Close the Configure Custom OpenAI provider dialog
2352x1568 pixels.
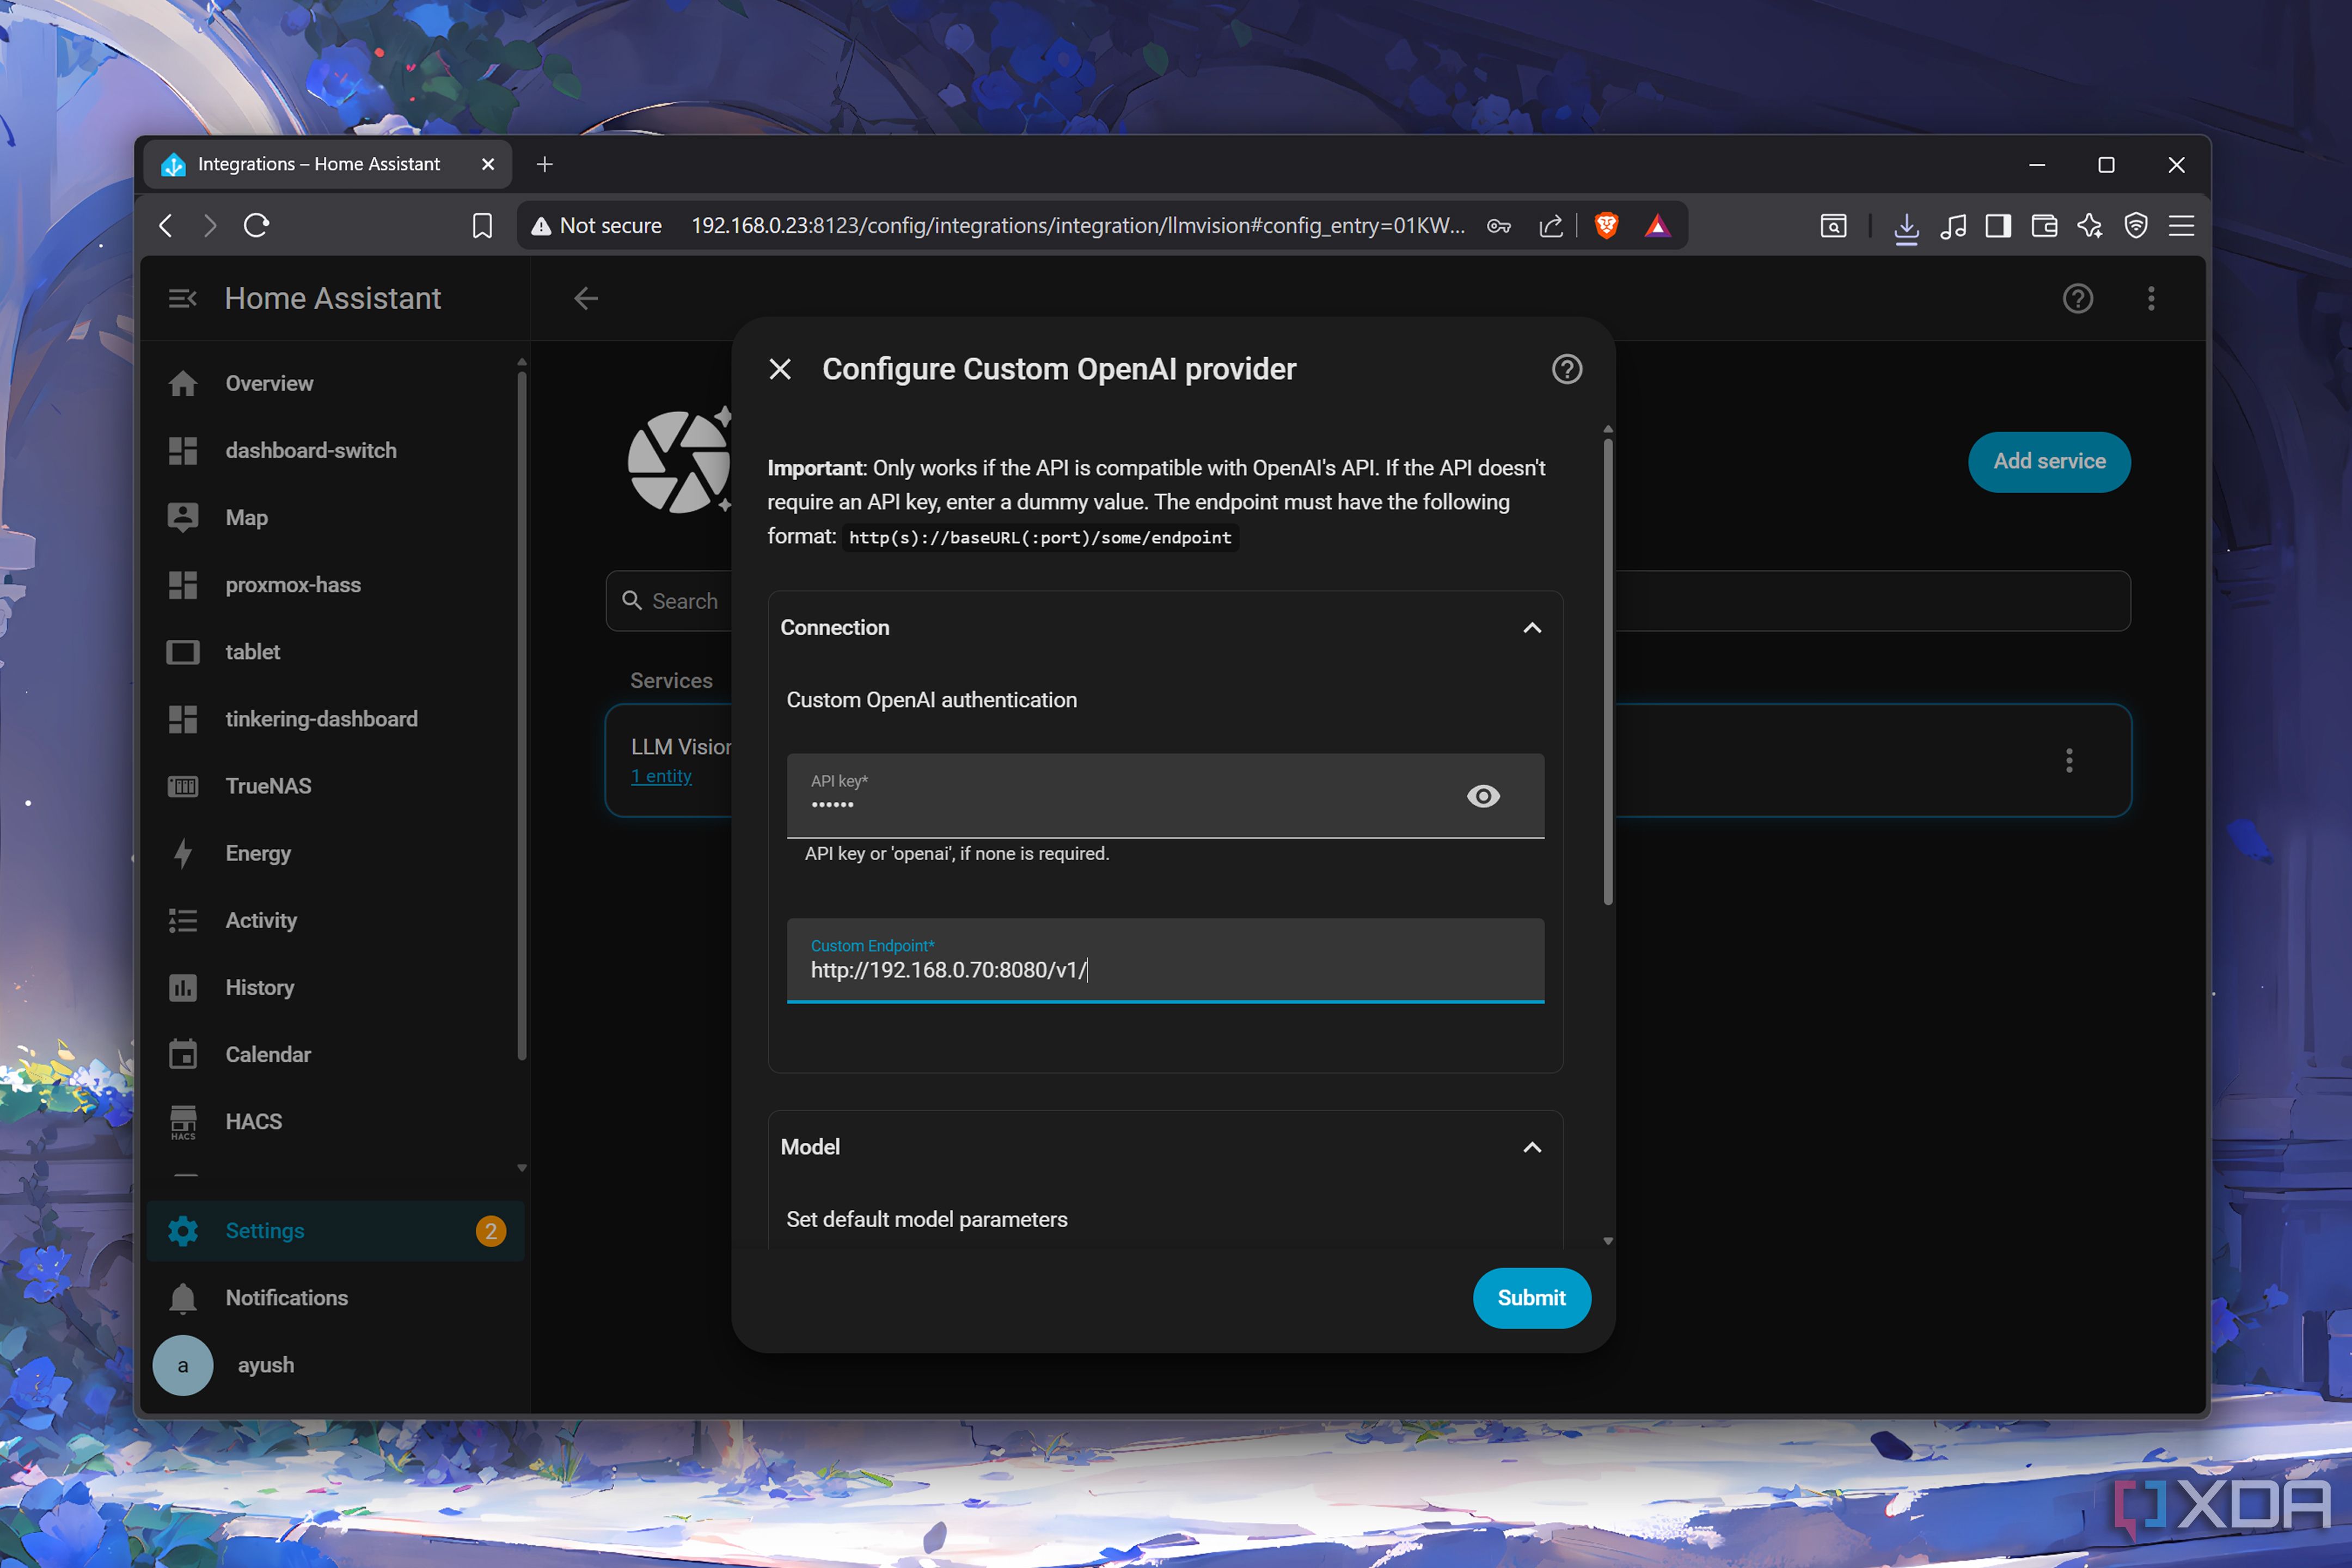780,369
